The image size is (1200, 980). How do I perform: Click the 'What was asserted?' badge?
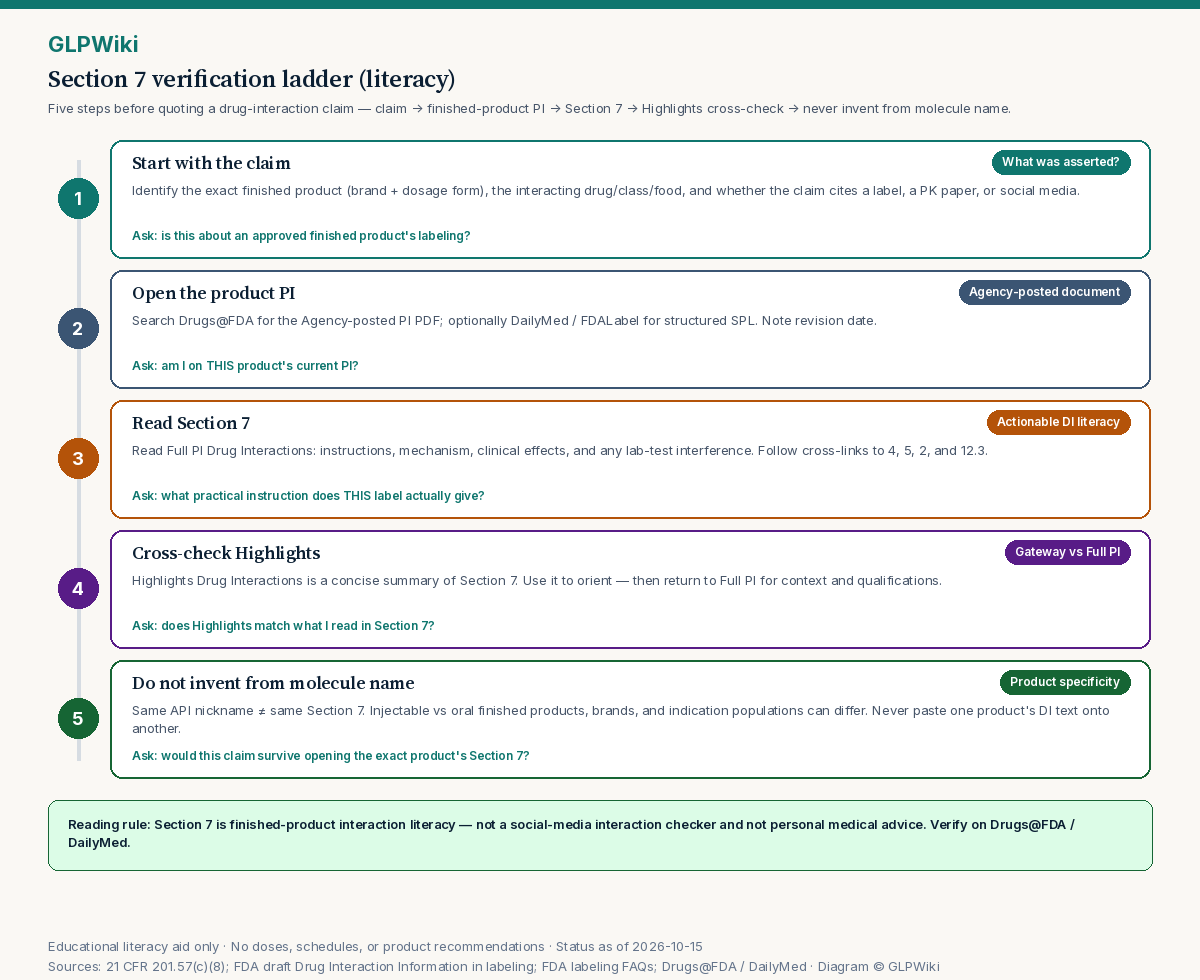coord(1061,162)
